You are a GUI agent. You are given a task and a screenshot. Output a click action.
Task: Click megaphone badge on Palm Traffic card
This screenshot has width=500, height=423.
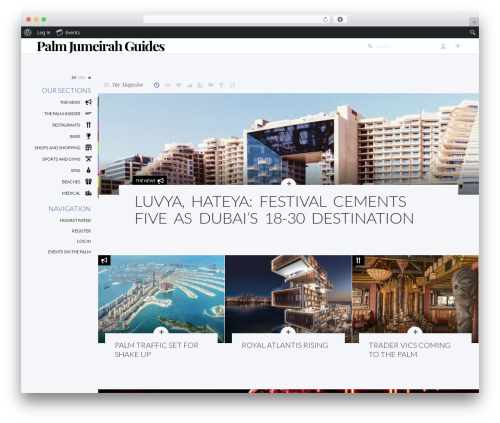click(x=104, y=260)
